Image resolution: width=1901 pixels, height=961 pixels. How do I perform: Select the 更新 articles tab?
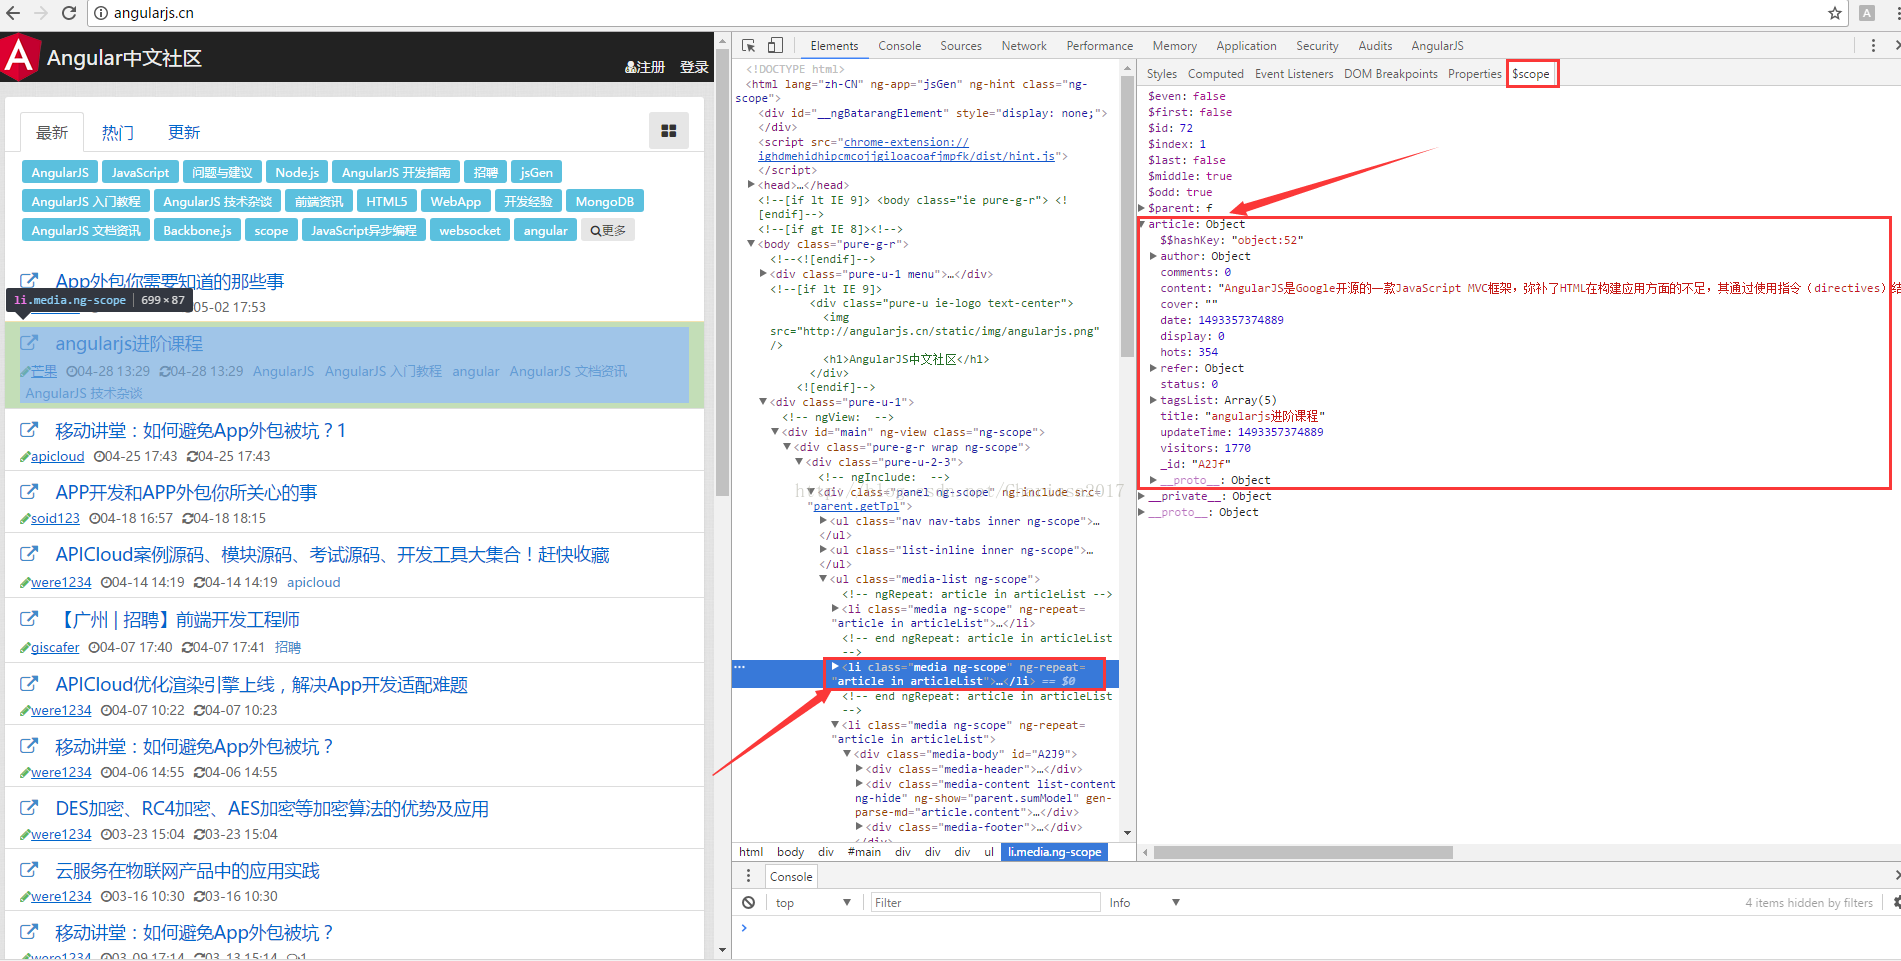184,132
